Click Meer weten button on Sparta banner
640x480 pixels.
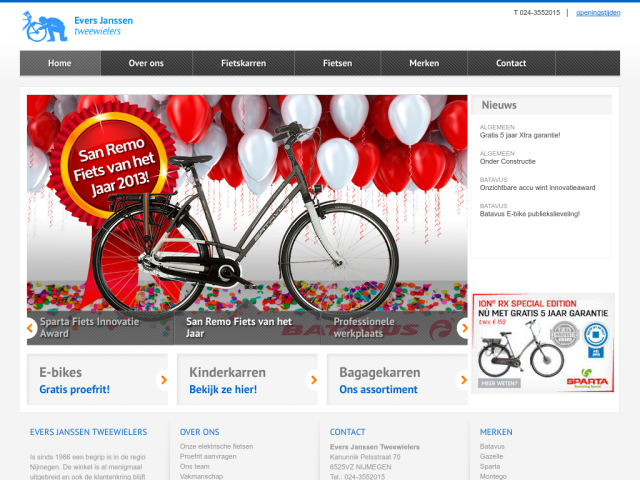[x=499, y=383]
